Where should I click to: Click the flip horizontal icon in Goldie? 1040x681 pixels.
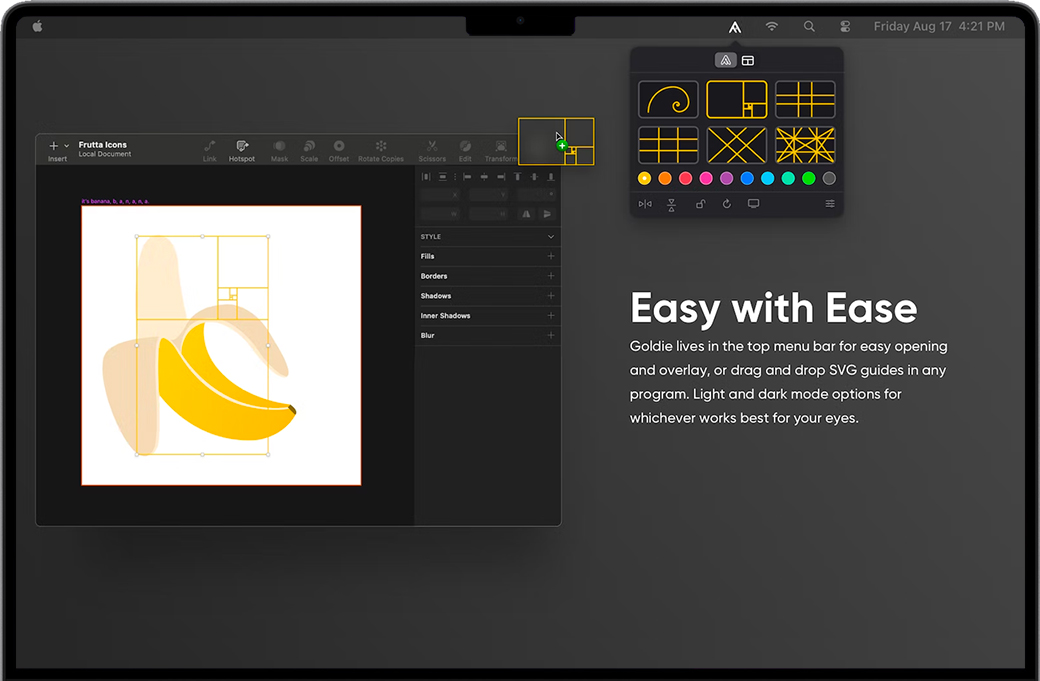point(645,204)
